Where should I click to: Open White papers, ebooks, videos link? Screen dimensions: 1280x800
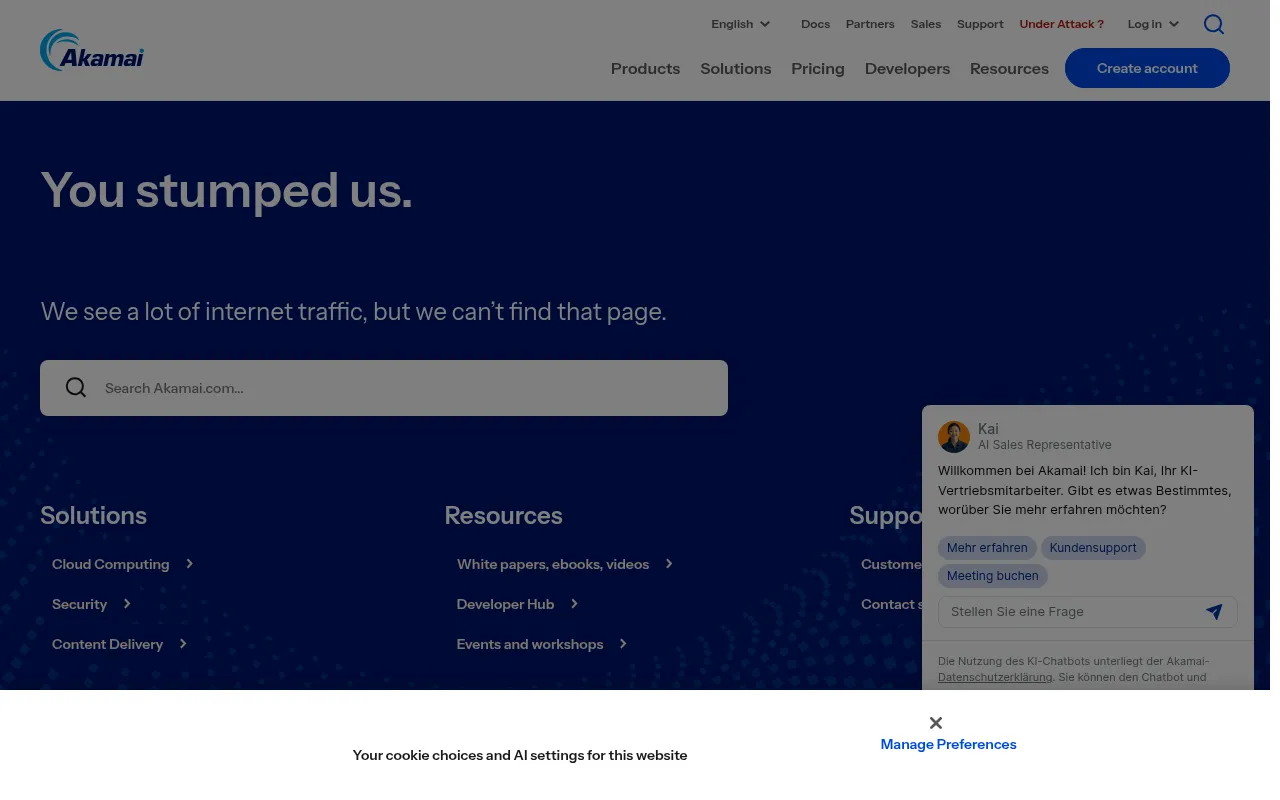coord(553,564)
